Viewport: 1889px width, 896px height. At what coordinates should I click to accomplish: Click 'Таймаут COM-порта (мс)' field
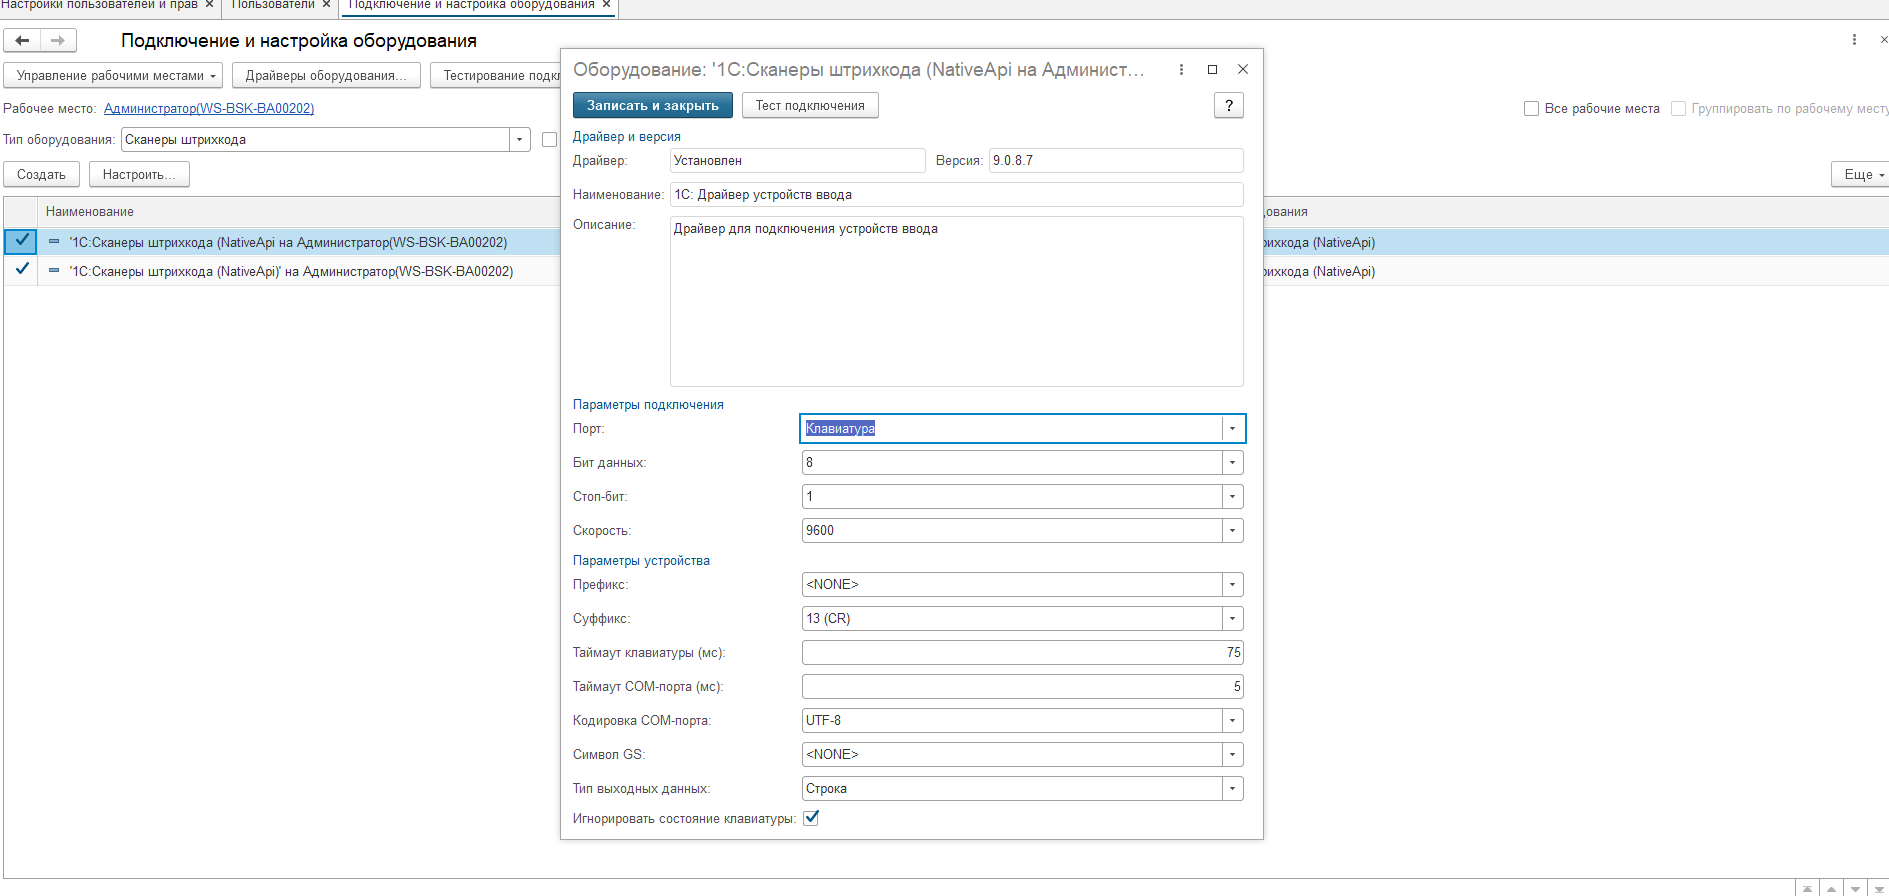pyautogui.click(x=1022, y=687)
